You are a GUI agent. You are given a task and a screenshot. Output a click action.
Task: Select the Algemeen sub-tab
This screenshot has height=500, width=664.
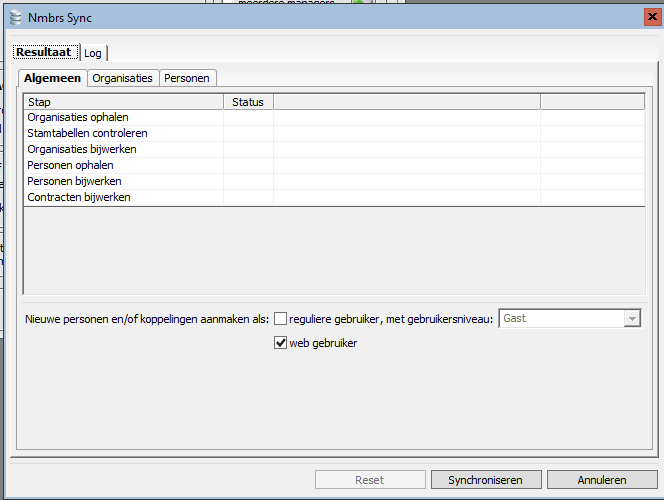click(x=53, y=78)
